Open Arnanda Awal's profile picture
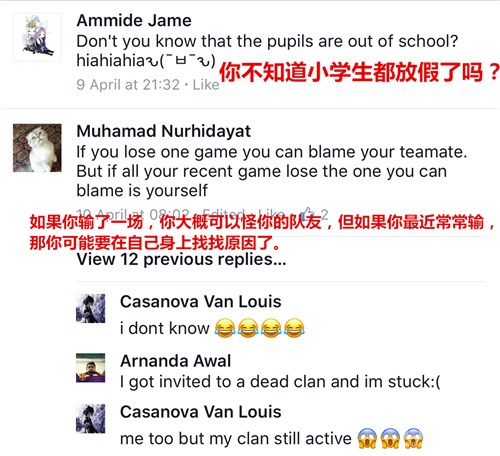Screen dimensions: 500x456 [x=90, y=368]
